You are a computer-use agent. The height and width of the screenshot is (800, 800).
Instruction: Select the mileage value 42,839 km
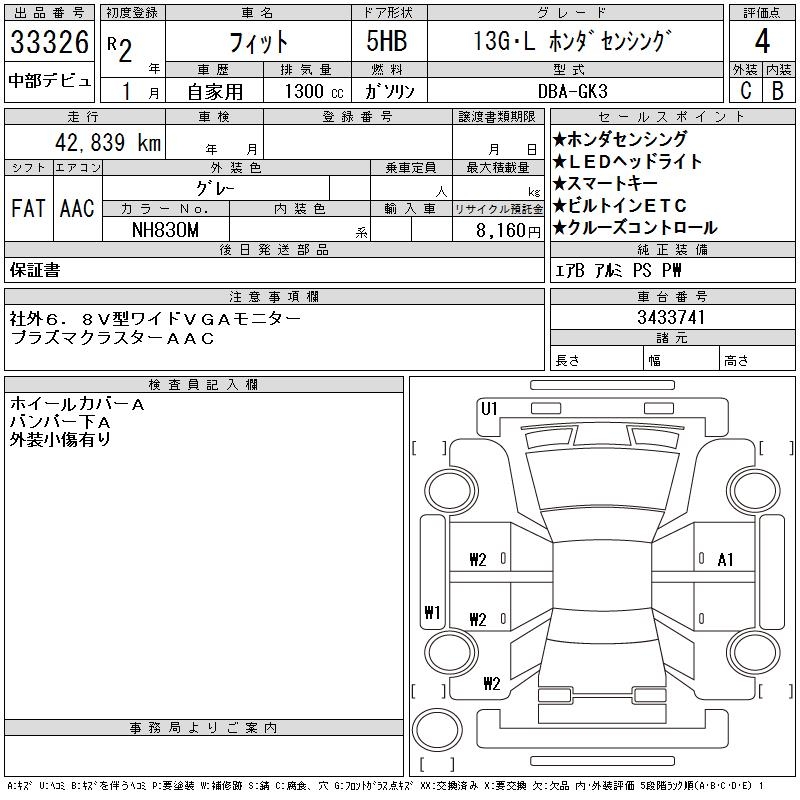coord(101,142)
